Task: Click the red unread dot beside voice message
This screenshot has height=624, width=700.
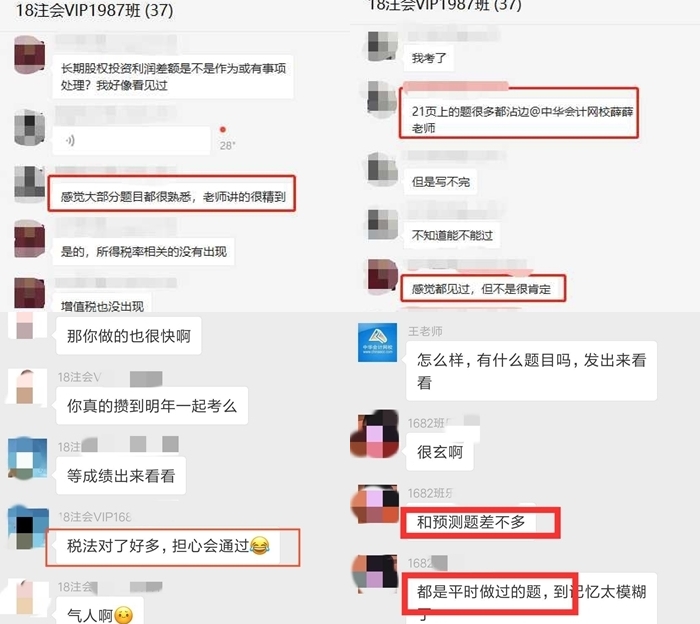Action: click(223, 130)
